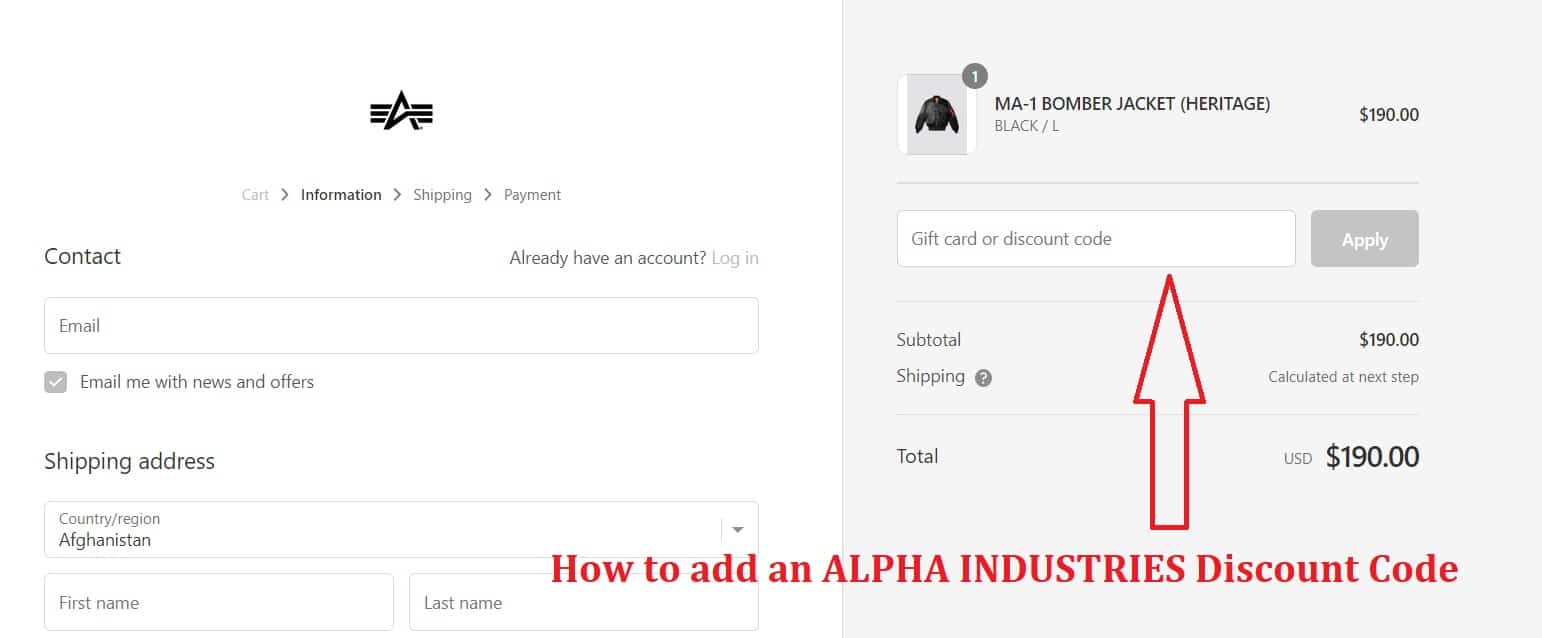The height and width of the screenshot is (638, 1542).
Task: Select the Shipping breadcrumb step
Action: (443, 194)
